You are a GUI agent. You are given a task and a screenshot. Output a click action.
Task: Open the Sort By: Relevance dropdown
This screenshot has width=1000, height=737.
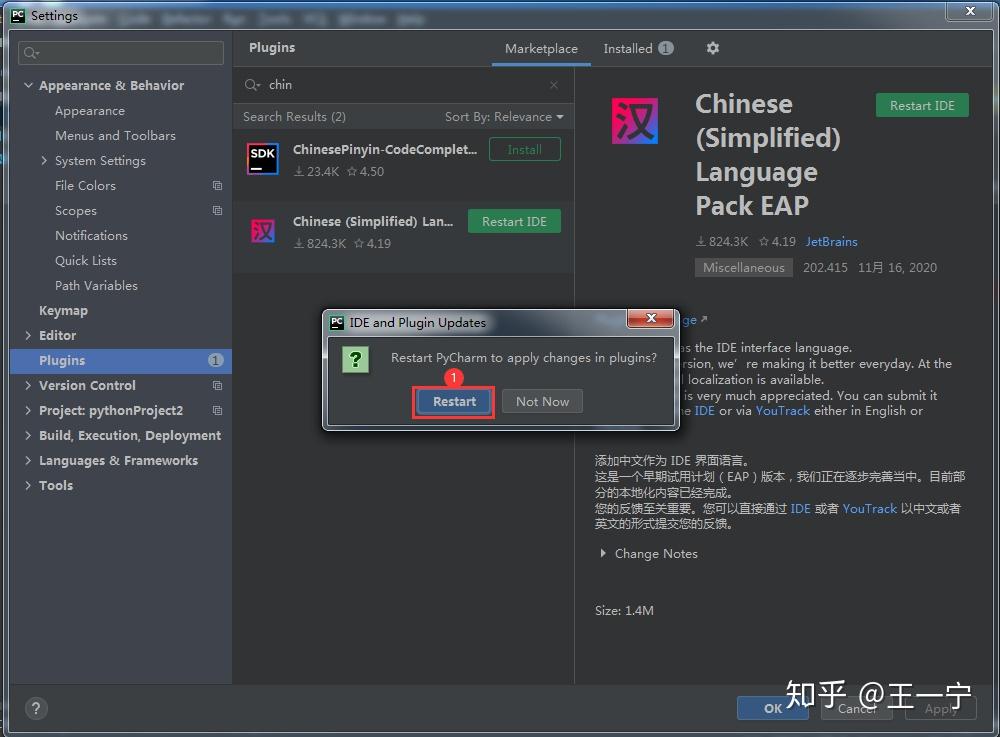click(x=504, y=117)
